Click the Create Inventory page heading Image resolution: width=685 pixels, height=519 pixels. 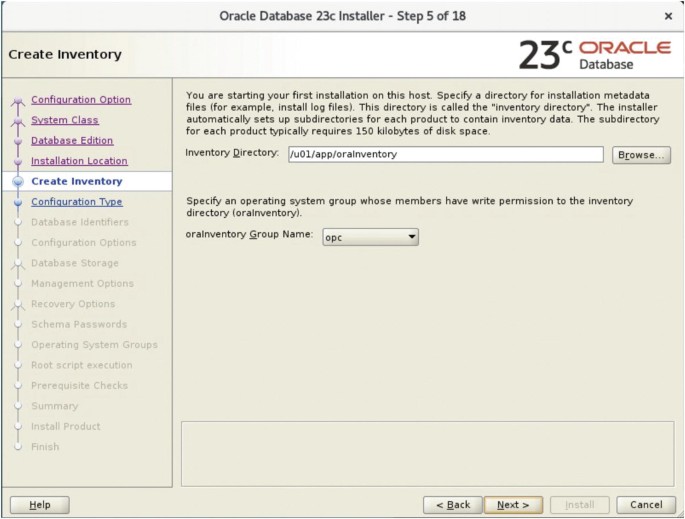tap(65, 55)
